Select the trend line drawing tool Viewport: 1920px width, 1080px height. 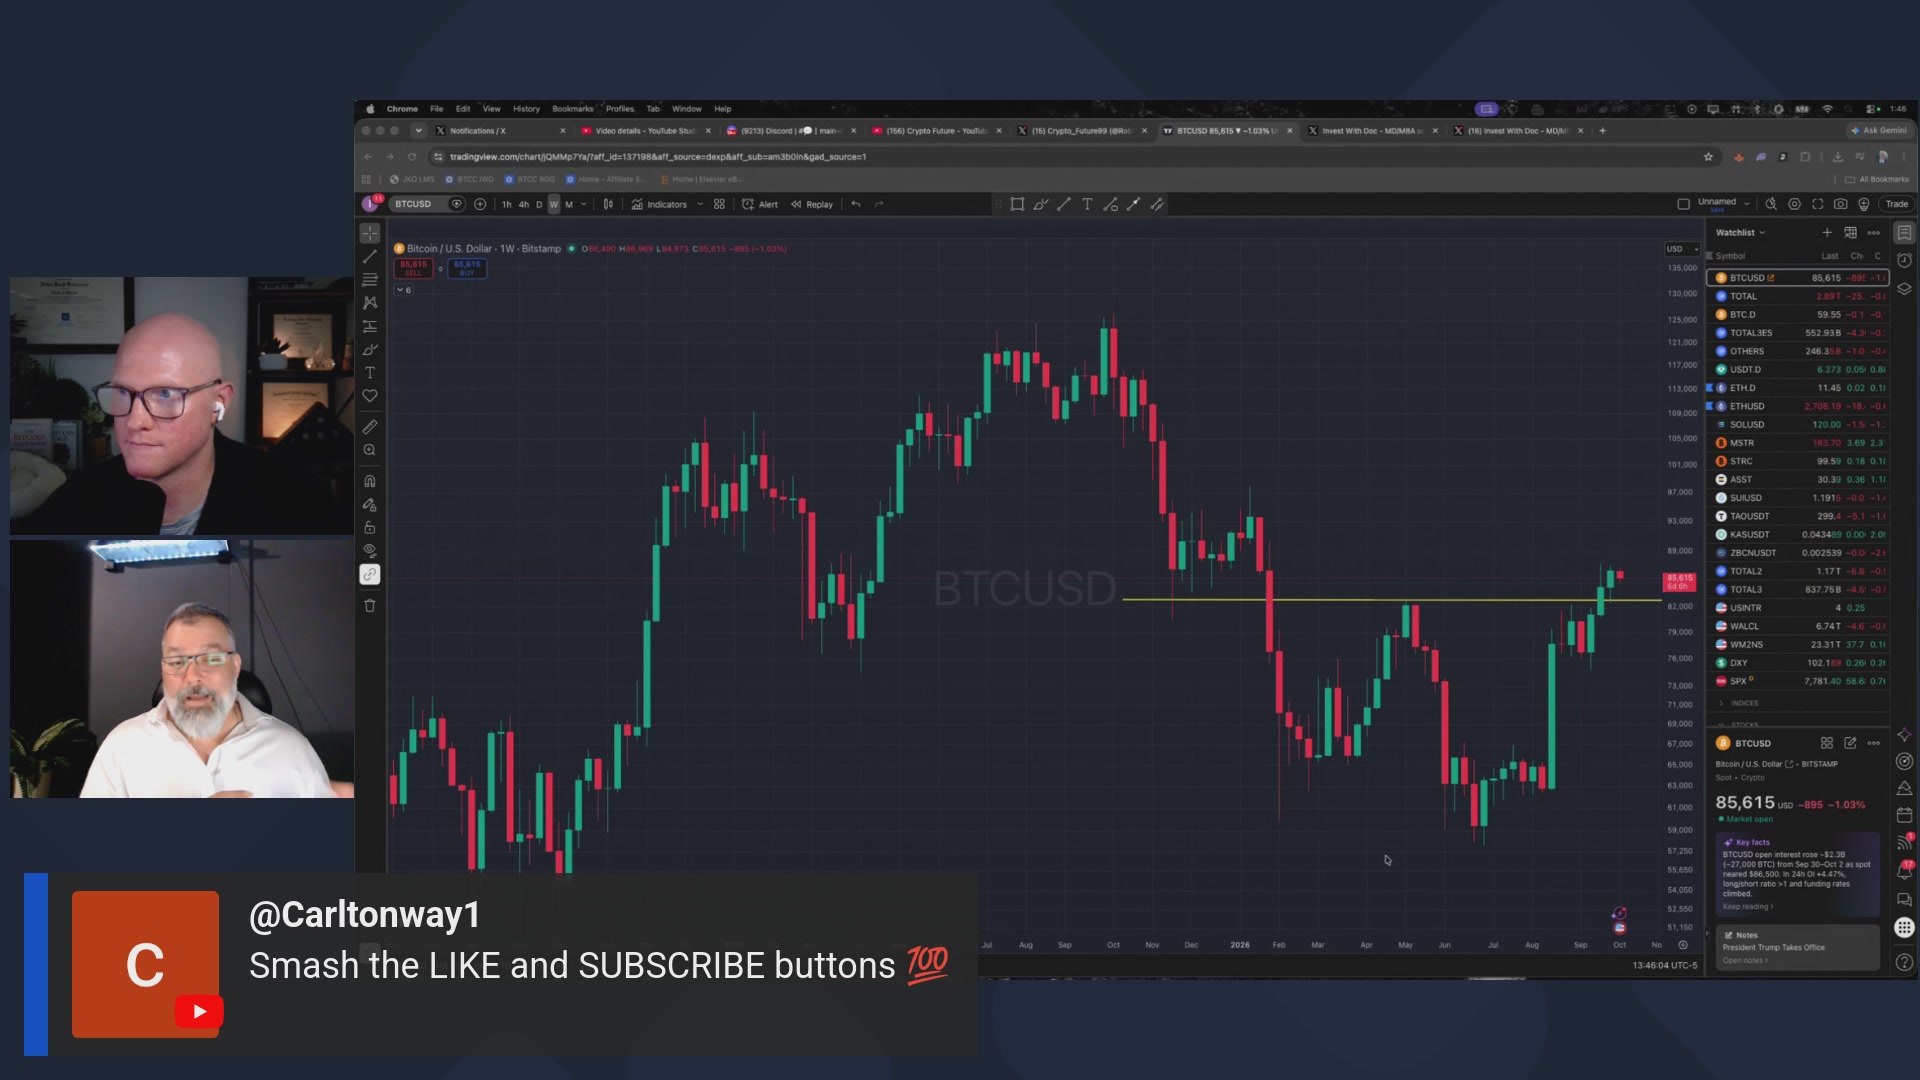(370, 257)
